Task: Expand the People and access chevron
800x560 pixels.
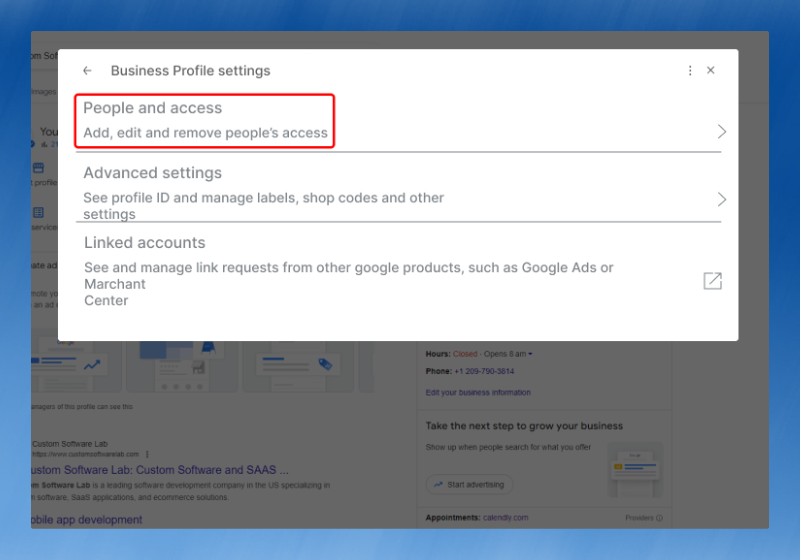Action: pyautogui.click(x=721, y=132)
